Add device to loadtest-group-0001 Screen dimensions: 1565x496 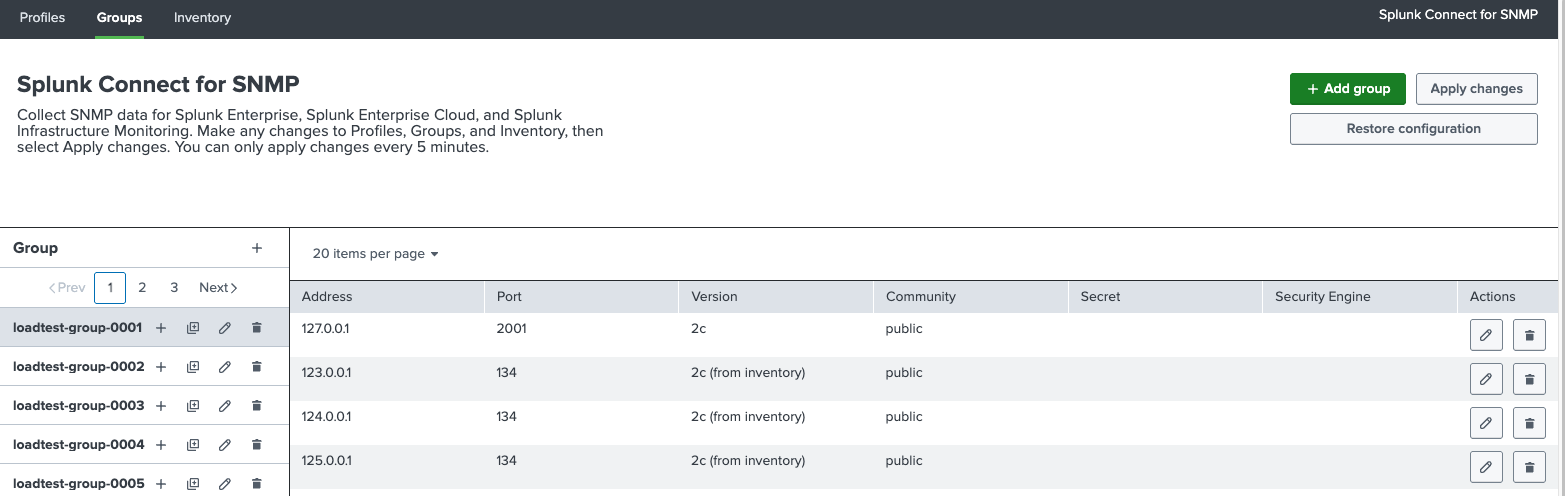(161, 328)
